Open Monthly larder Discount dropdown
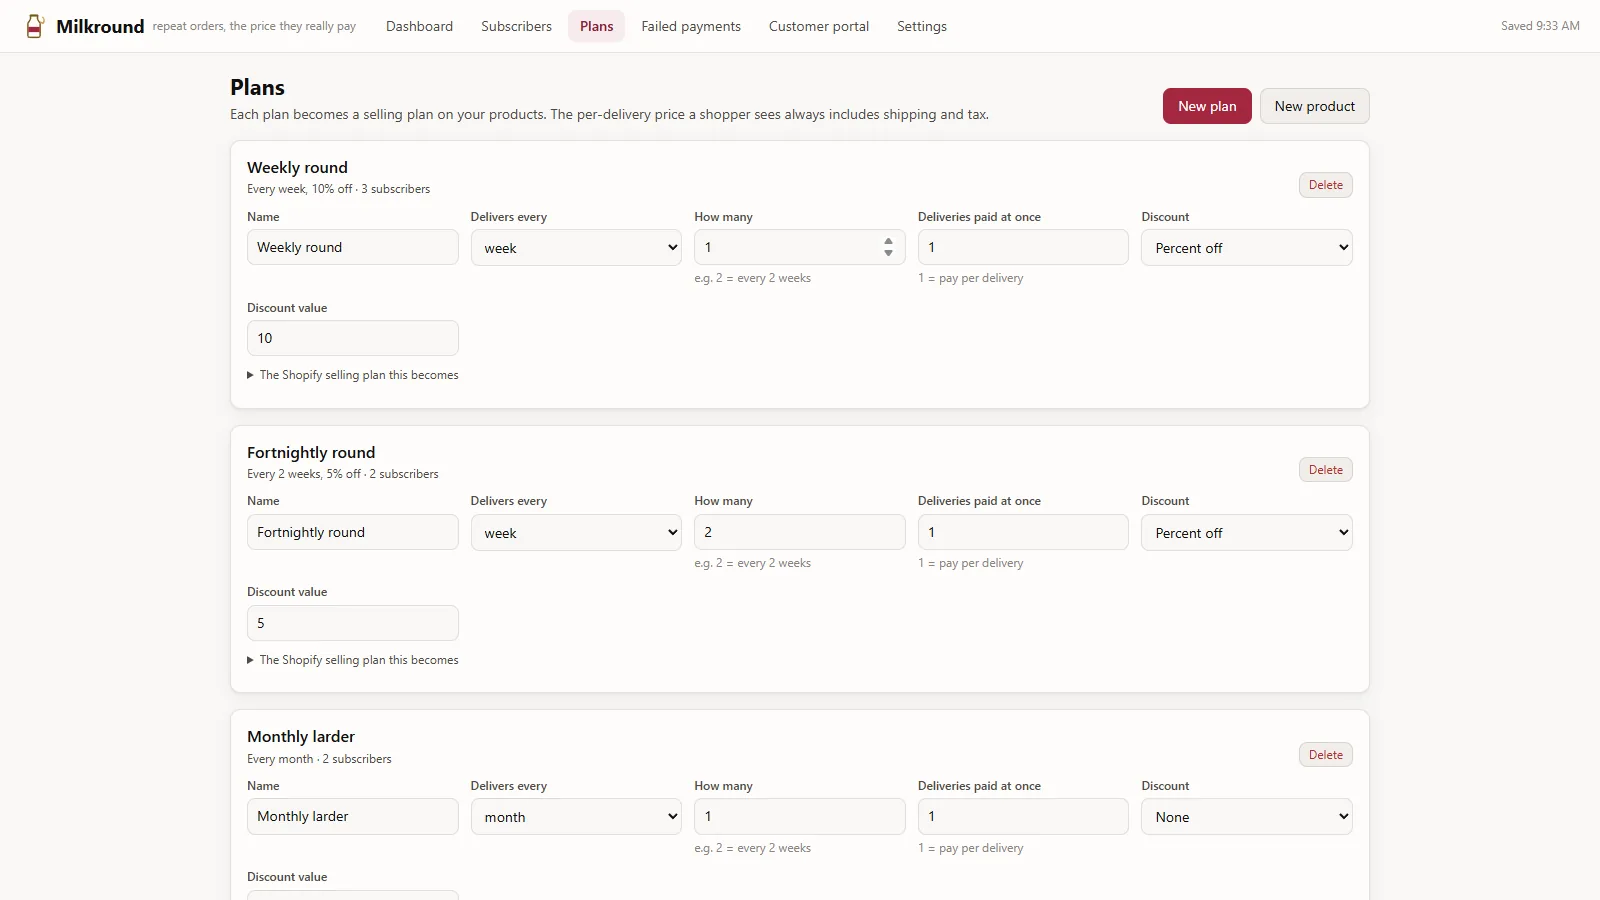This screenshot has height=900, width=1600. coord(1247,817)
